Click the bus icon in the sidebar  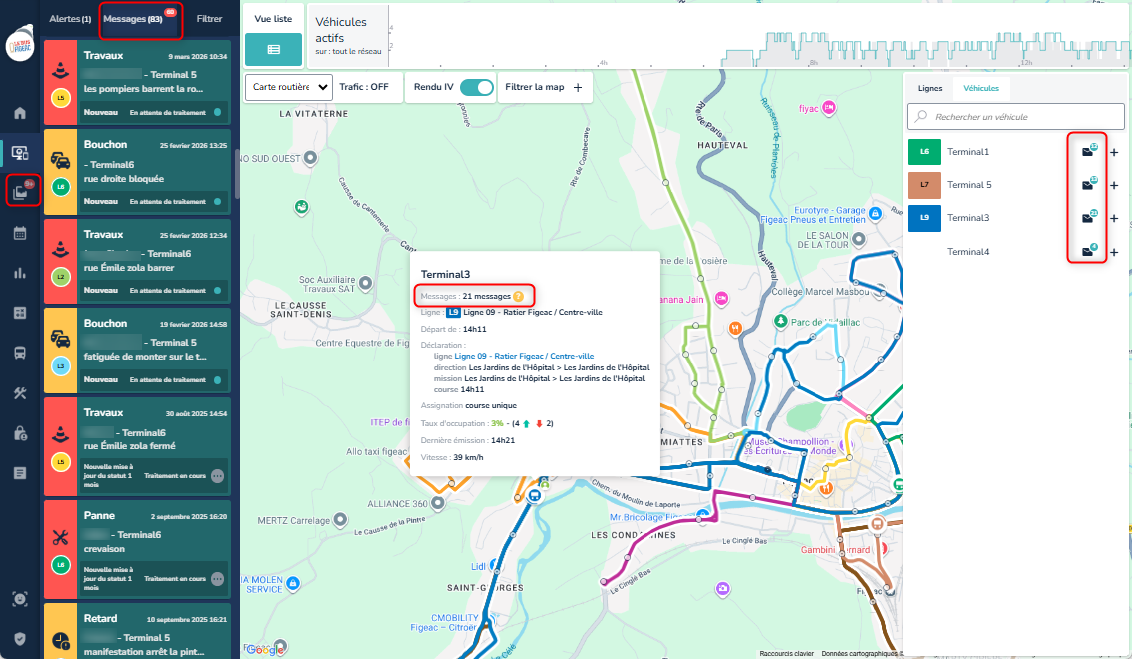[20, 352]
